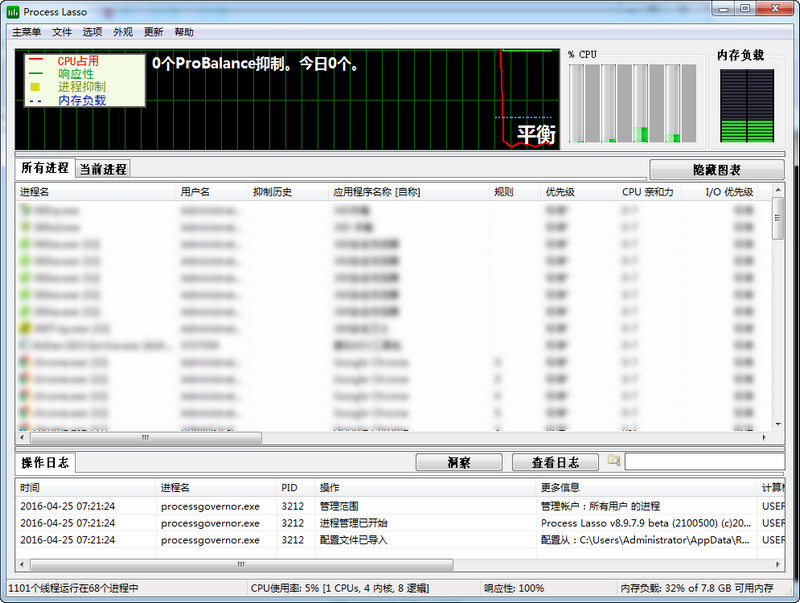
Task: Click the log 操作 column header
Action: click(426, 488)
